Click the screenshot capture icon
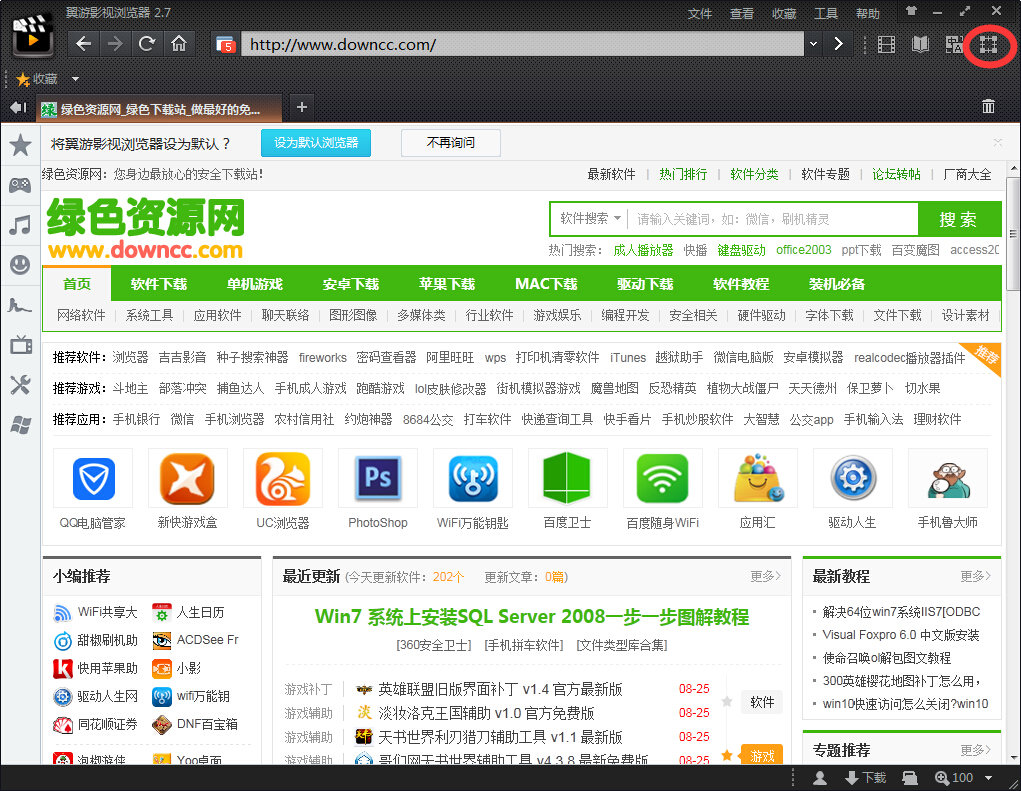The height and width of the screenshot is (791, 1021). (988, 44)
